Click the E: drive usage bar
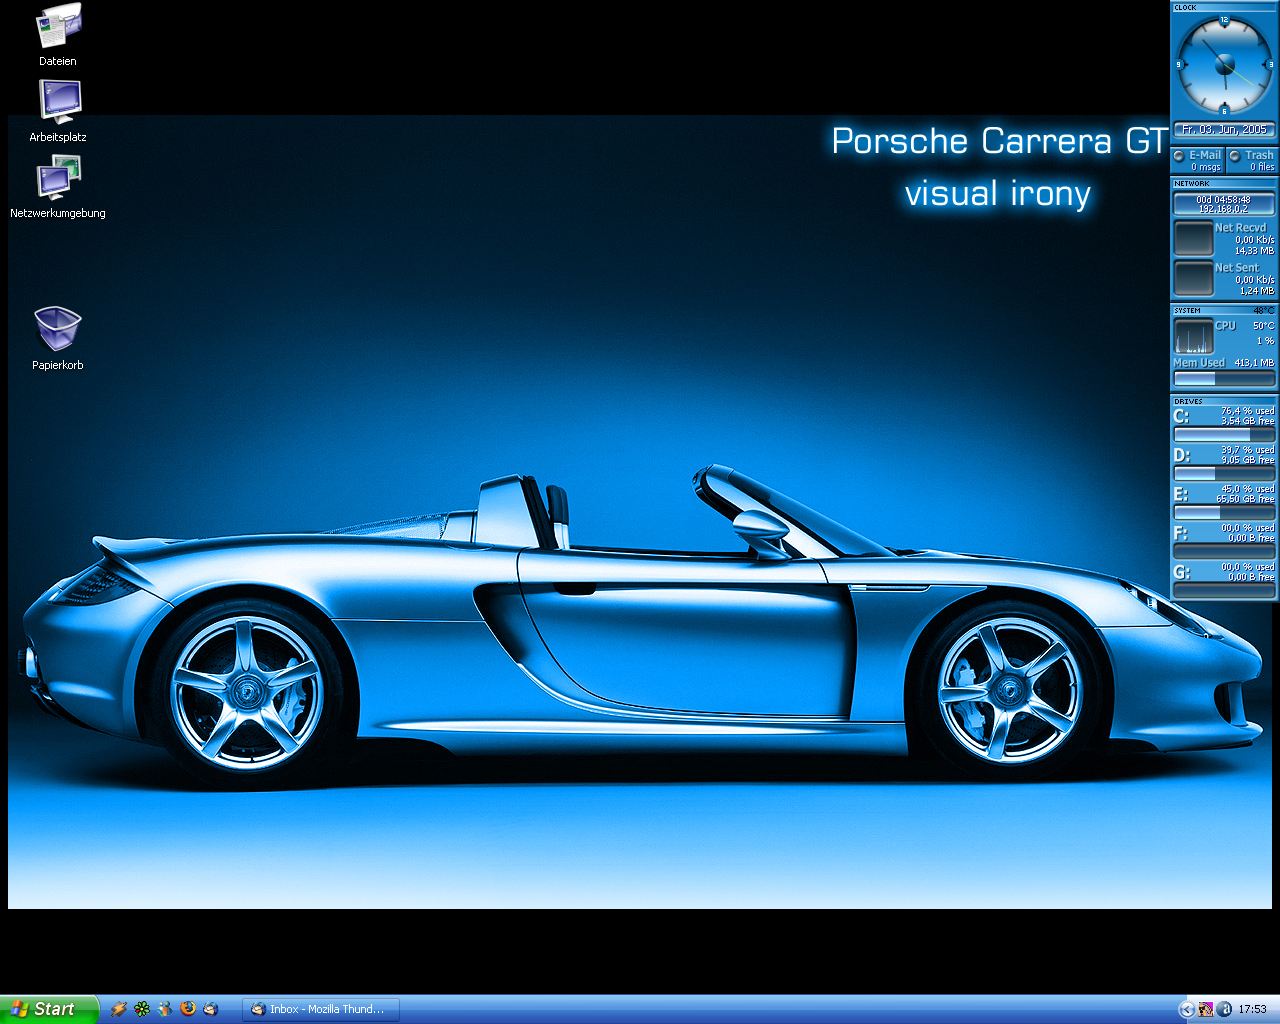Viewport: 1280px width, 1024px height. [1224, 513]
